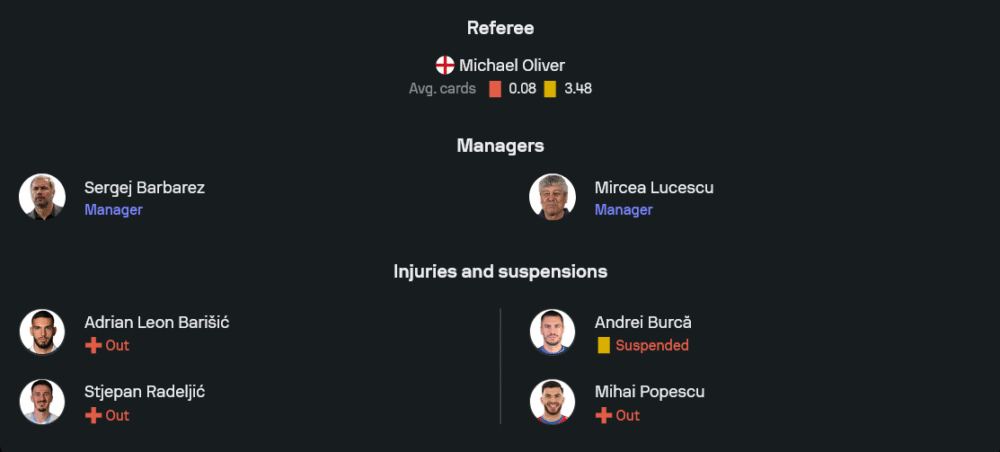This screenshot has height=452, width=1000.
Task: Click Mihai Popescu's player avatar
Action: 552,402
